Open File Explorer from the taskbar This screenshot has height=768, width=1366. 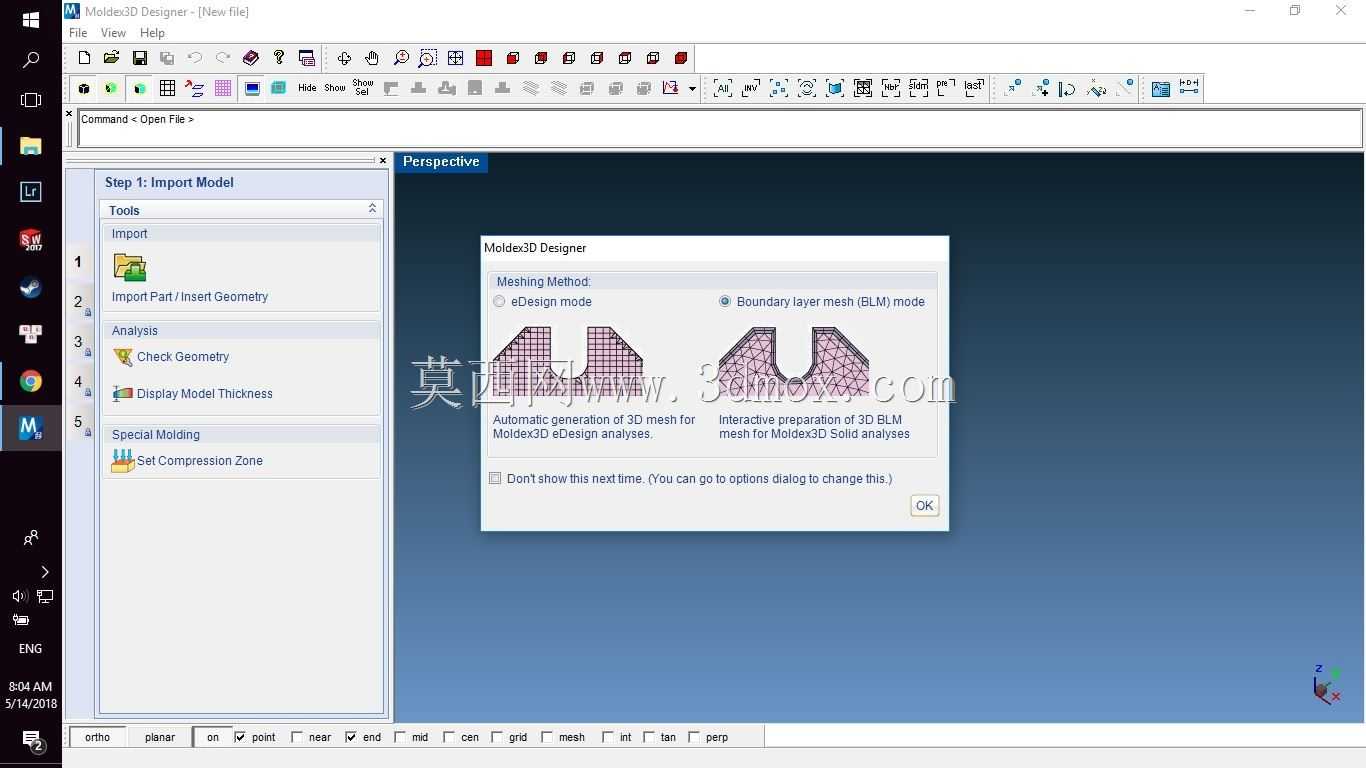tap(31, 146)
